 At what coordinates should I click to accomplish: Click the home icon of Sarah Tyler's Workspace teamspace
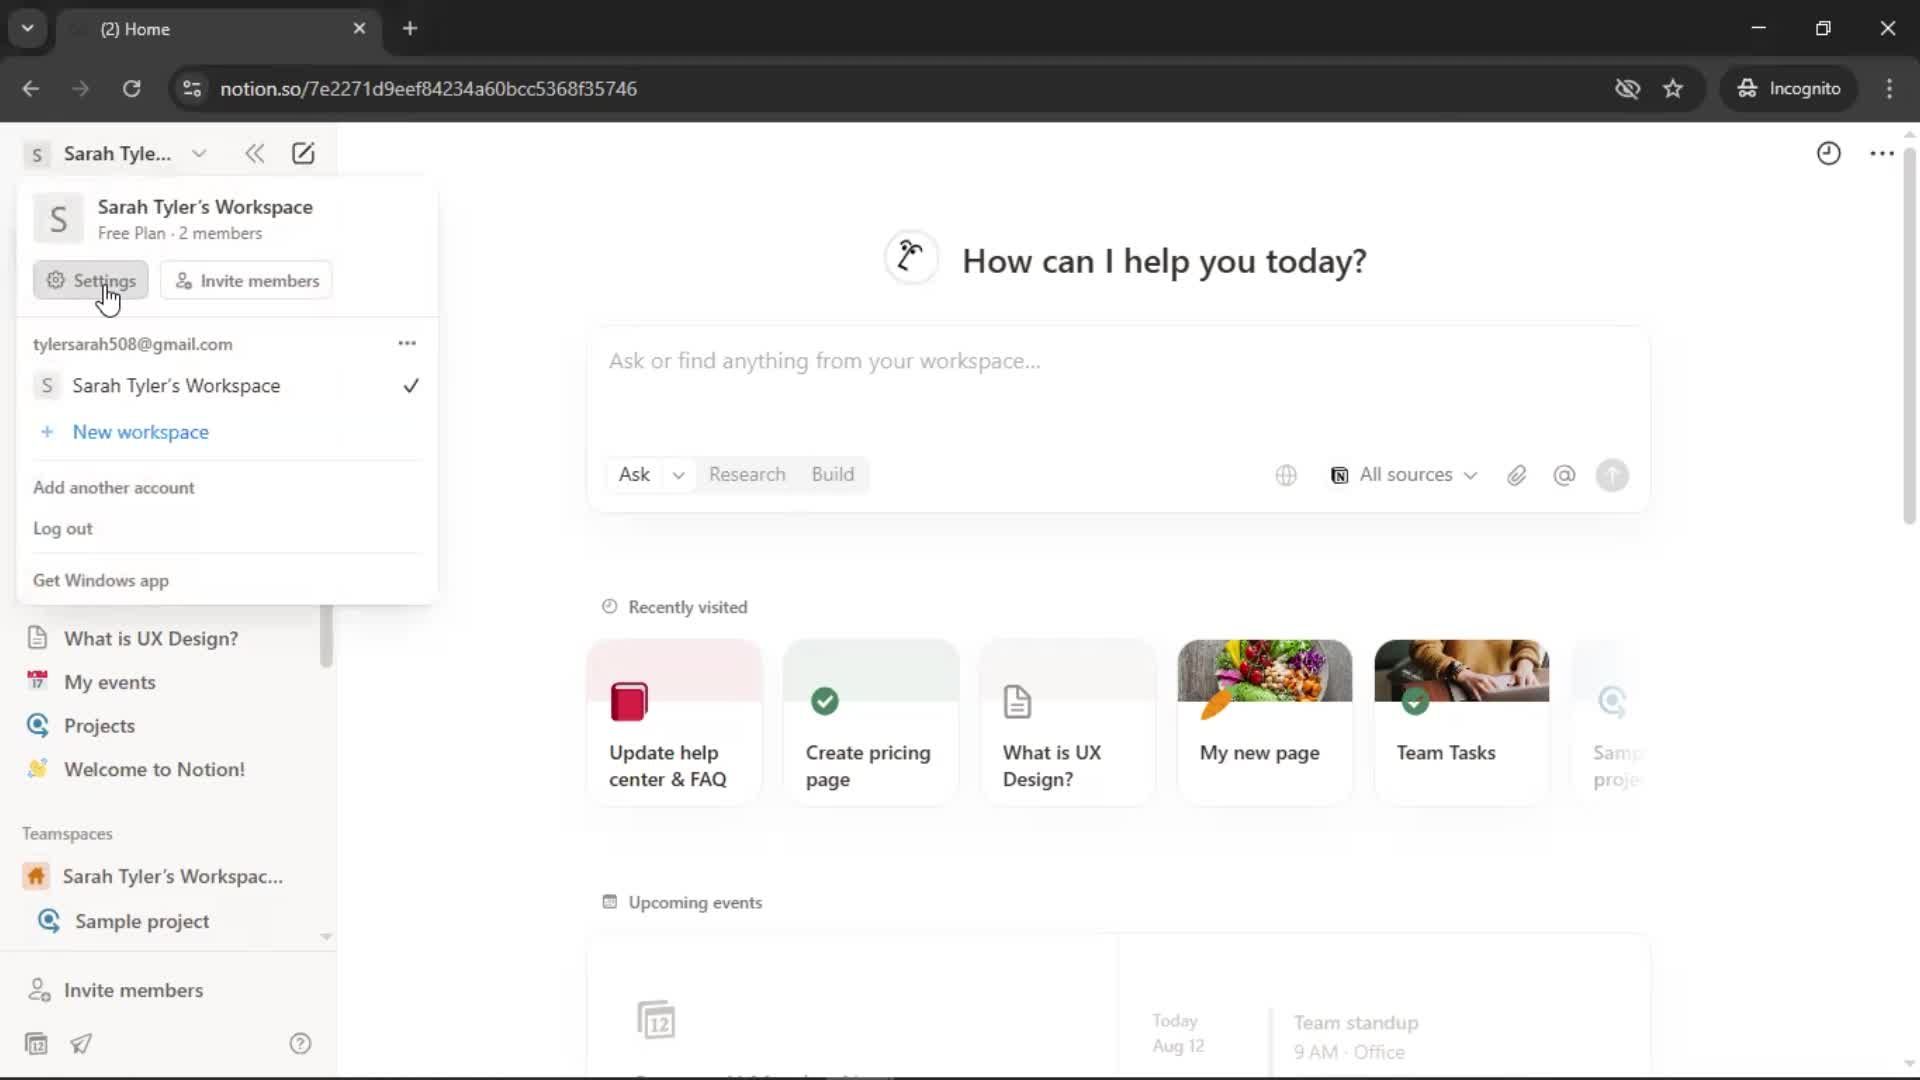pyautogui.click(x=36, y=876)
